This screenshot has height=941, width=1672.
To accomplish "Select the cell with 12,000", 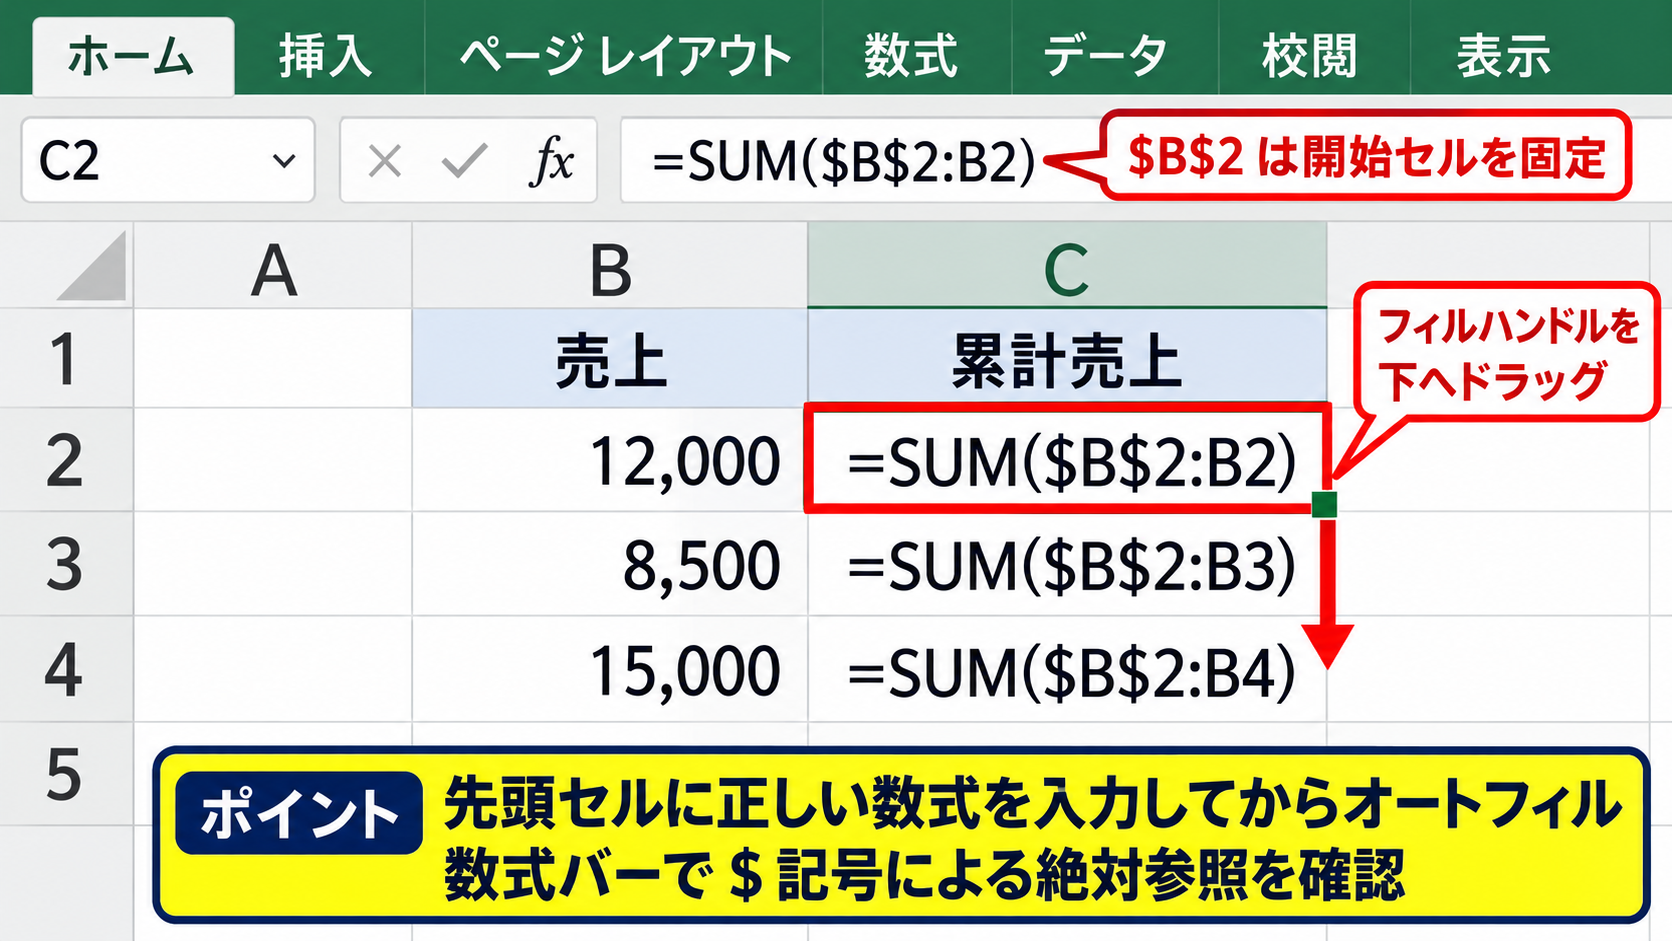I will tap(610, 461).
